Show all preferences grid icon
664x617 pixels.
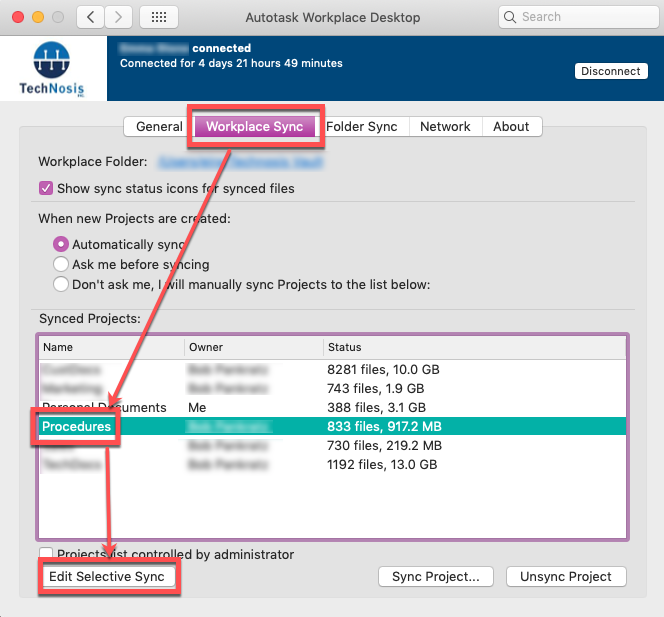click(x=159, y=17)
